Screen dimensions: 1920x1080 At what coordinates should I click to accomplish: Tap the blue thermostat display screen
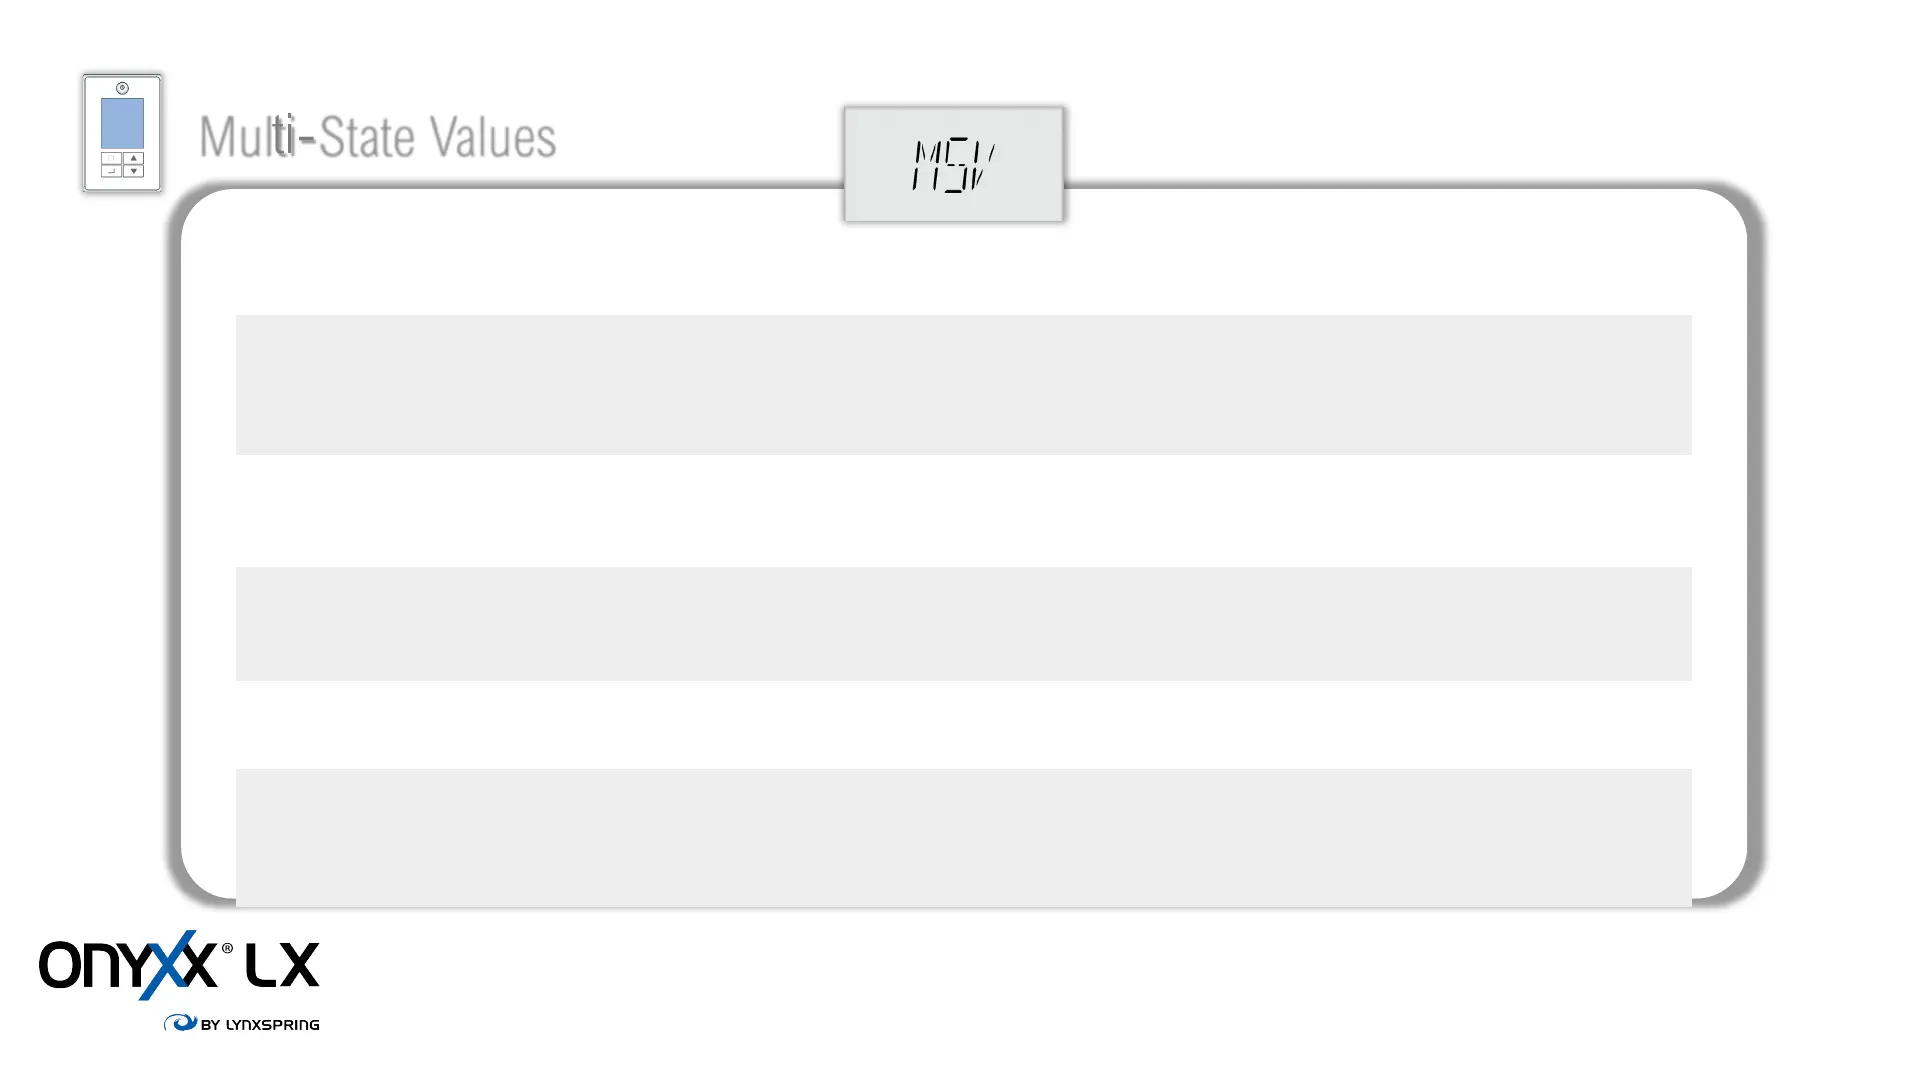tap(122, 124)
